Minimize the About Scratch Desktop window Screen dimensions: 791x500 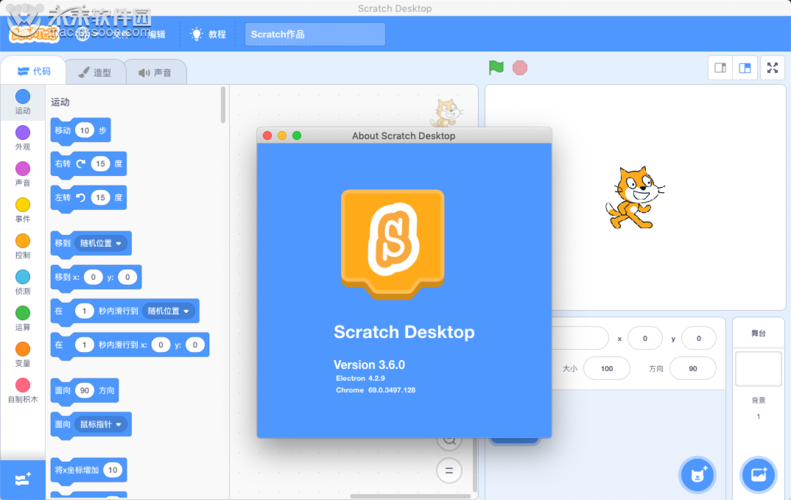282,135
